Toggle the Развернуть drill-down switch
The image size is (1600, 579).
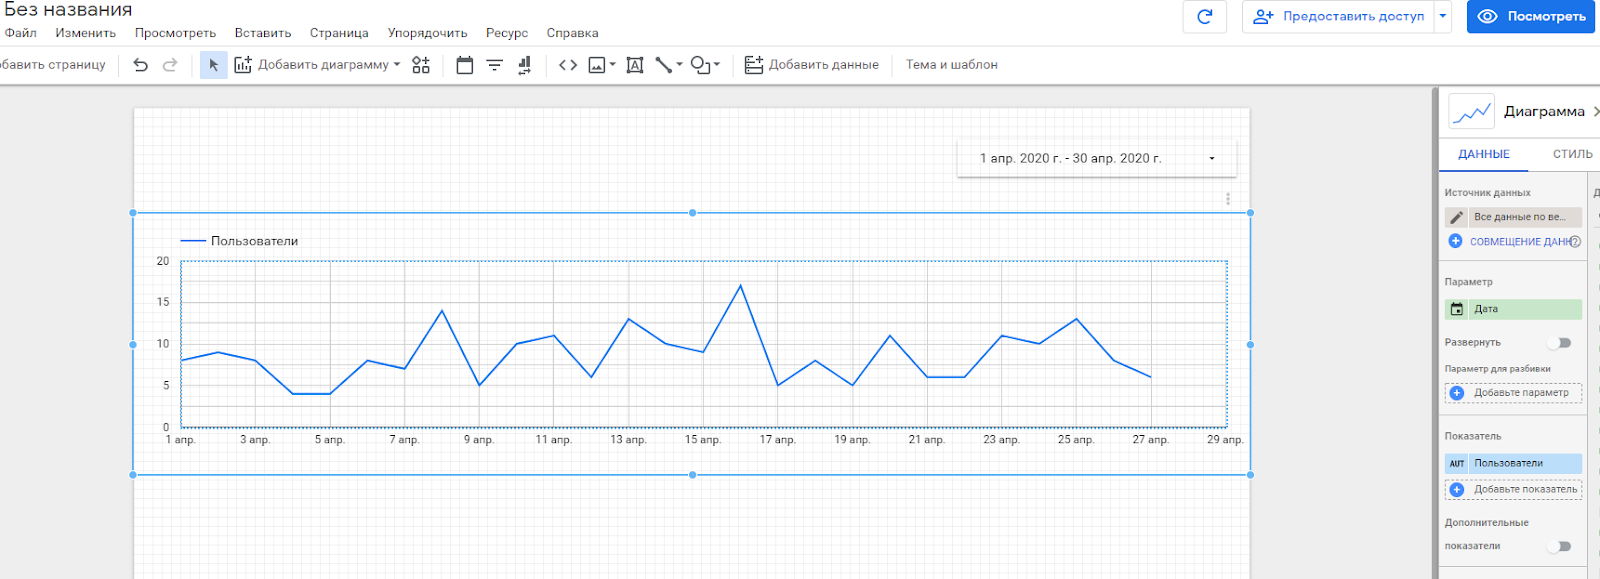[1559, 343]
